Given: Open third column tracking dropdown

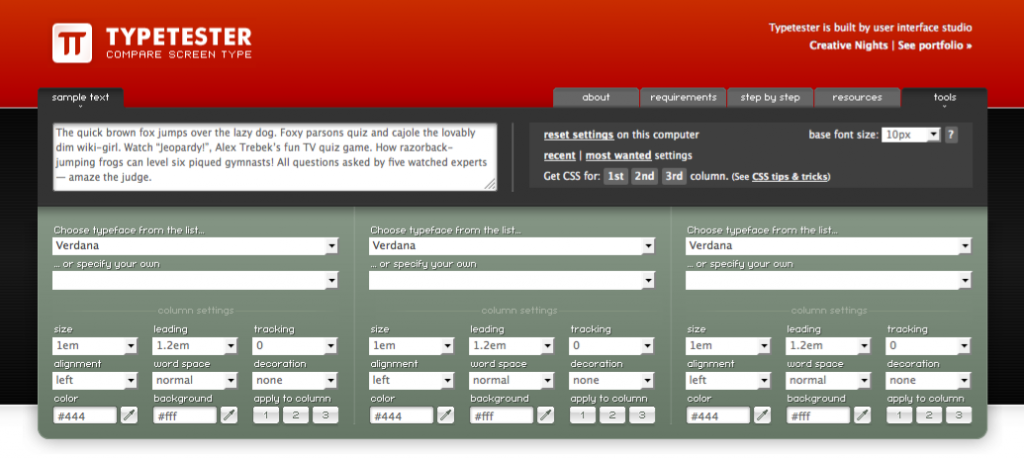Looking at the screenshot, I should 929,346.
